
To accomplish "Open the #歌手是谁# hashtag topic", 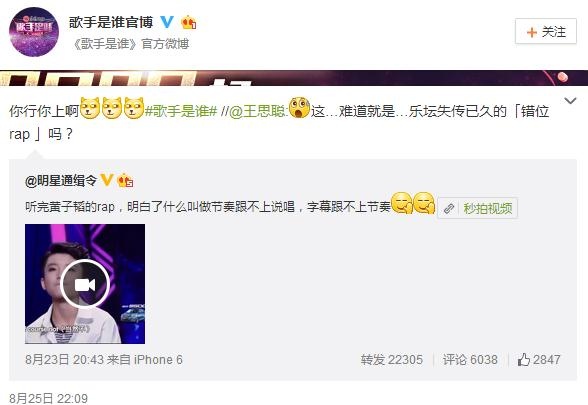I will 181,111.
